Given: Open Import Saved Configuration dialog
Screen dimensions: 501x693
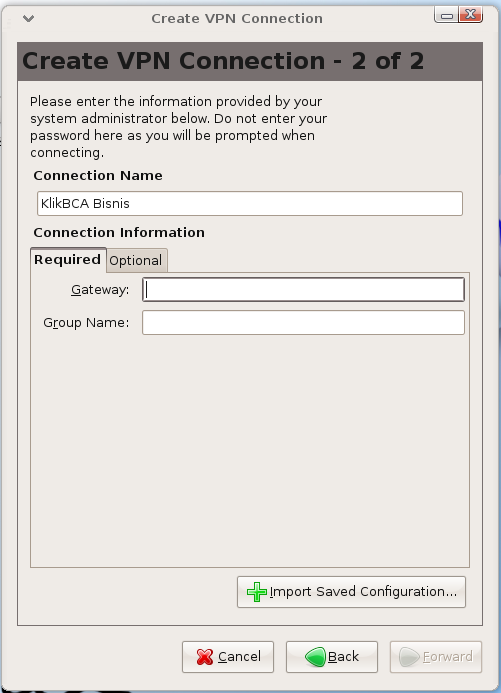Looking at the screenshot, I should tap(351, 592).
